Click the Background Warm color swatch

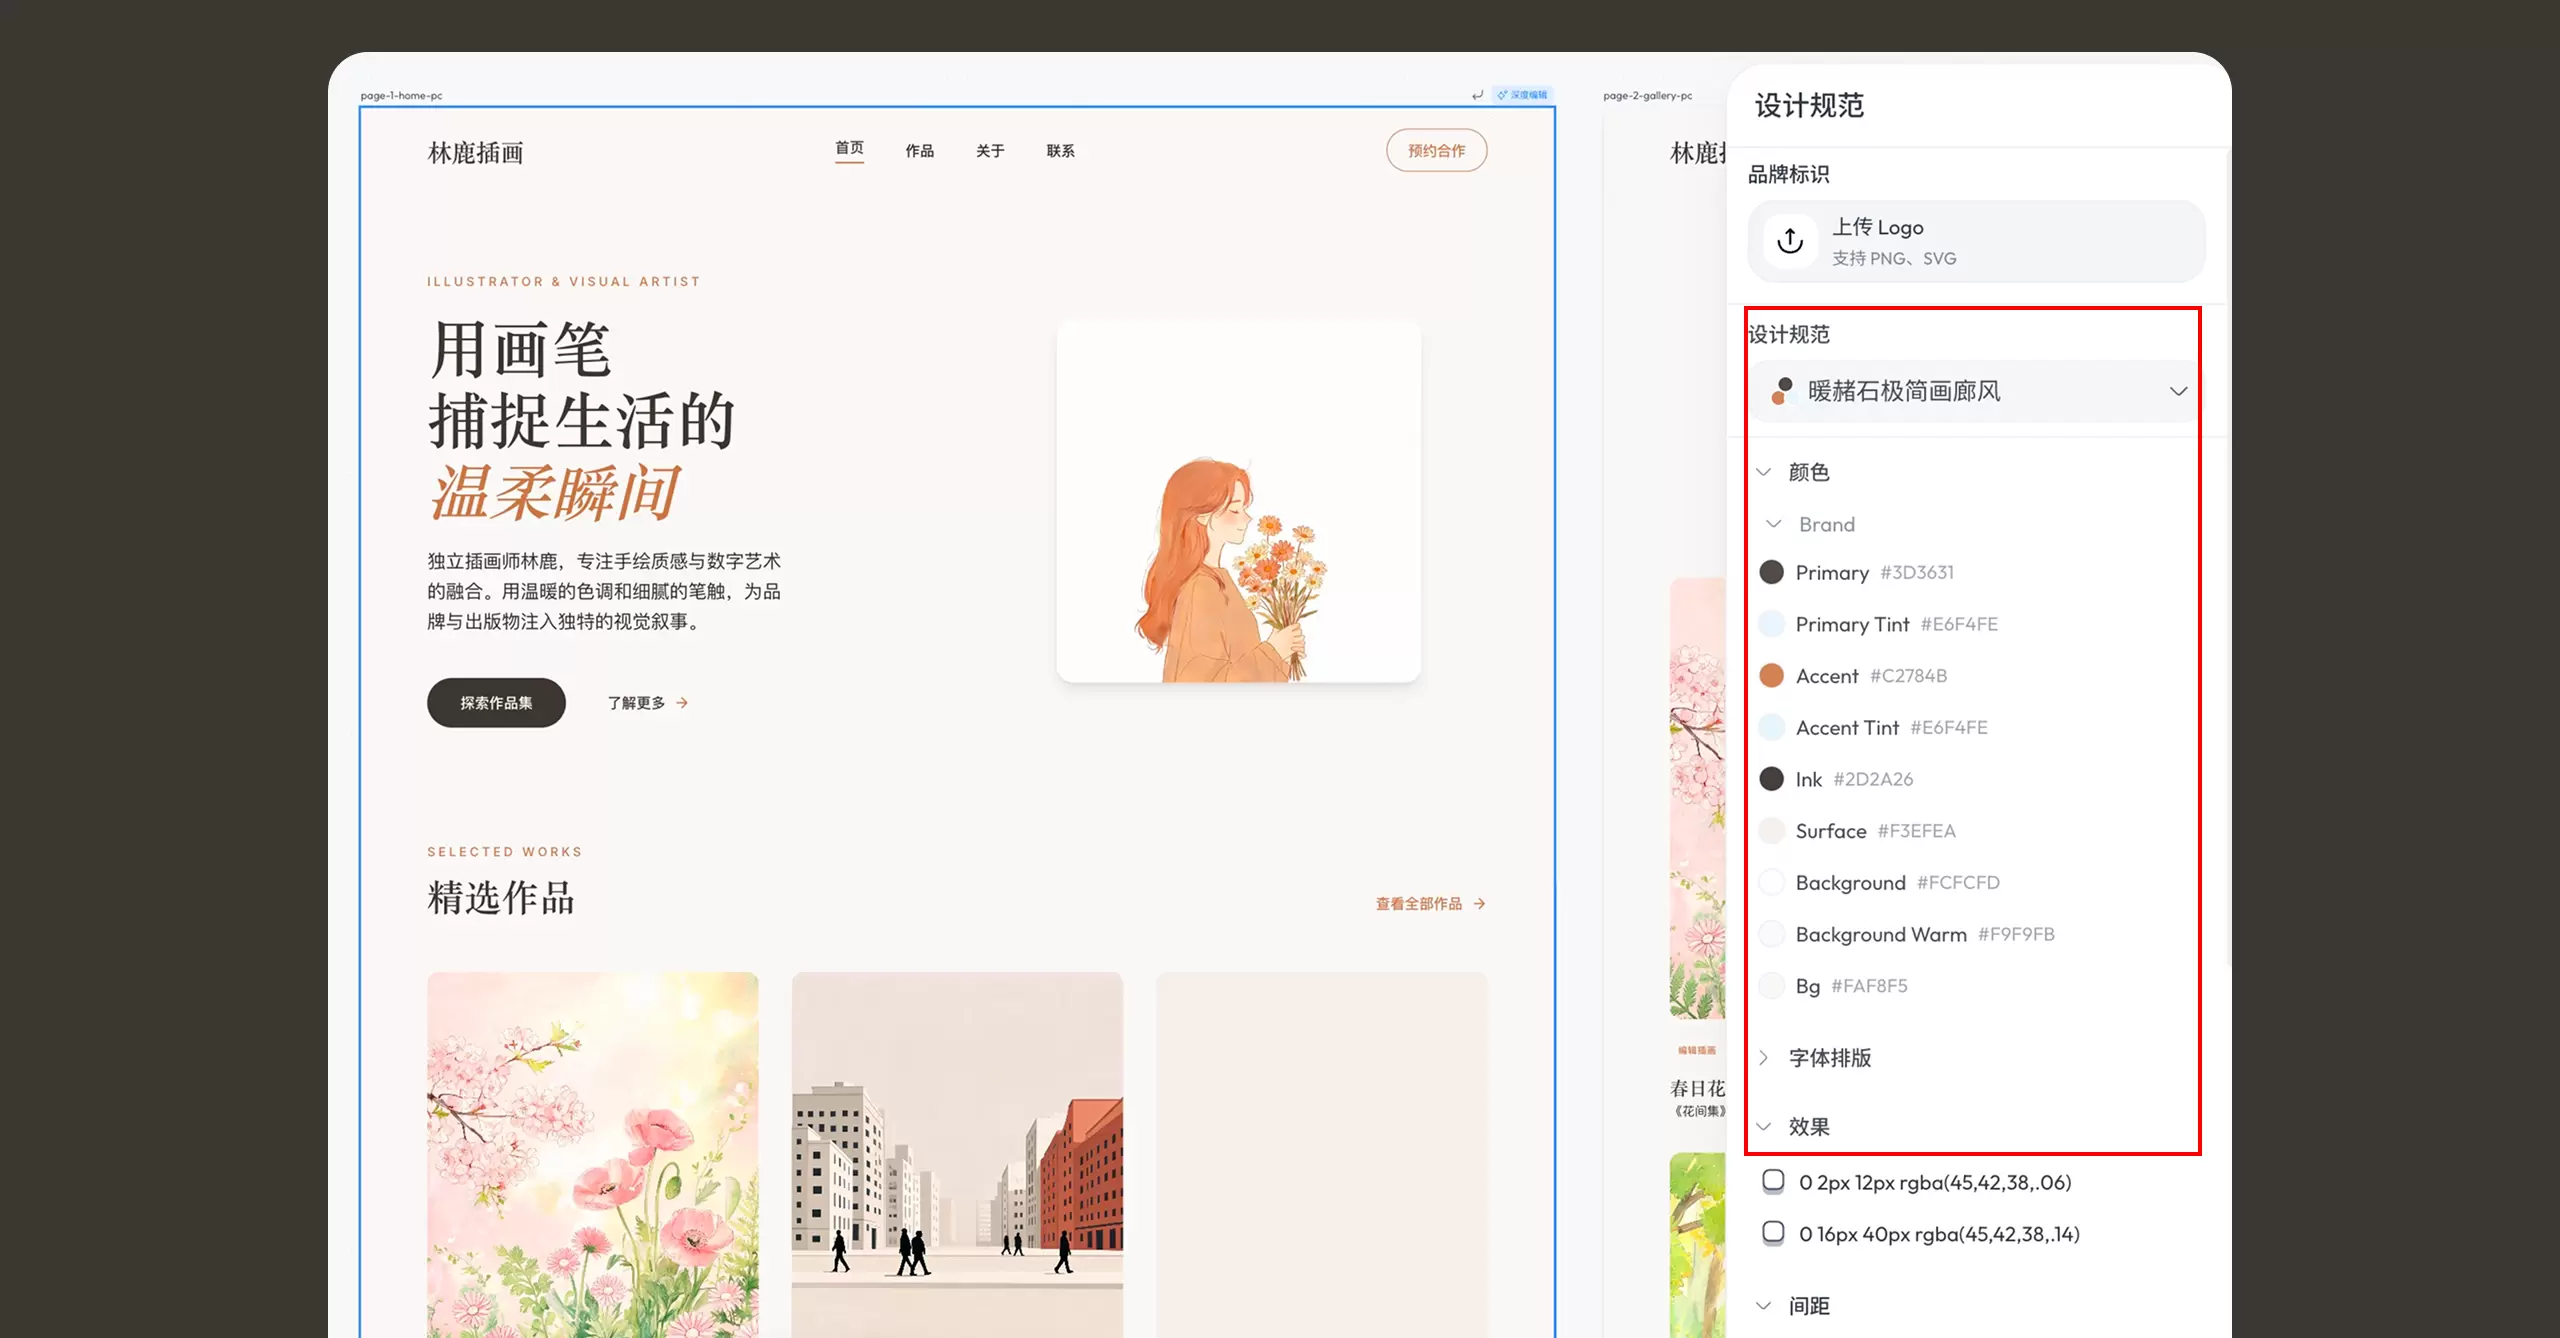pos(1771,934)
